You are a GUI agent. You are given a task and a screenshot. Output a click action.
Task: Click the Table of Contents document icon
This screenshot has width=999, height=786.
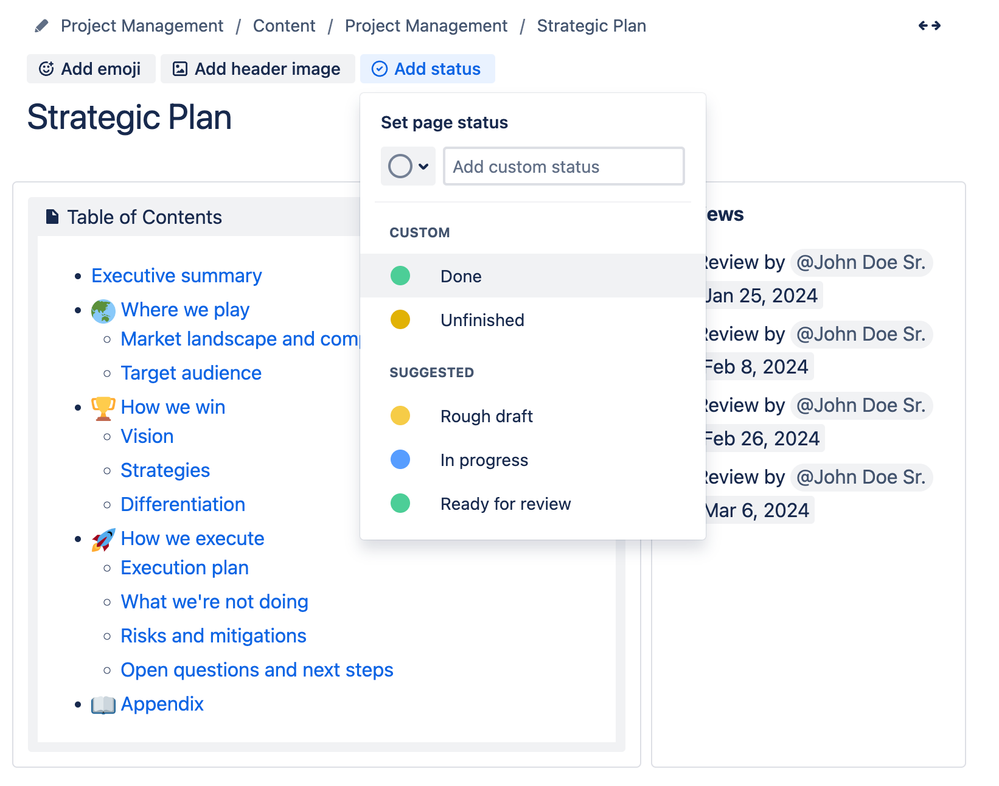click(52, 217)
